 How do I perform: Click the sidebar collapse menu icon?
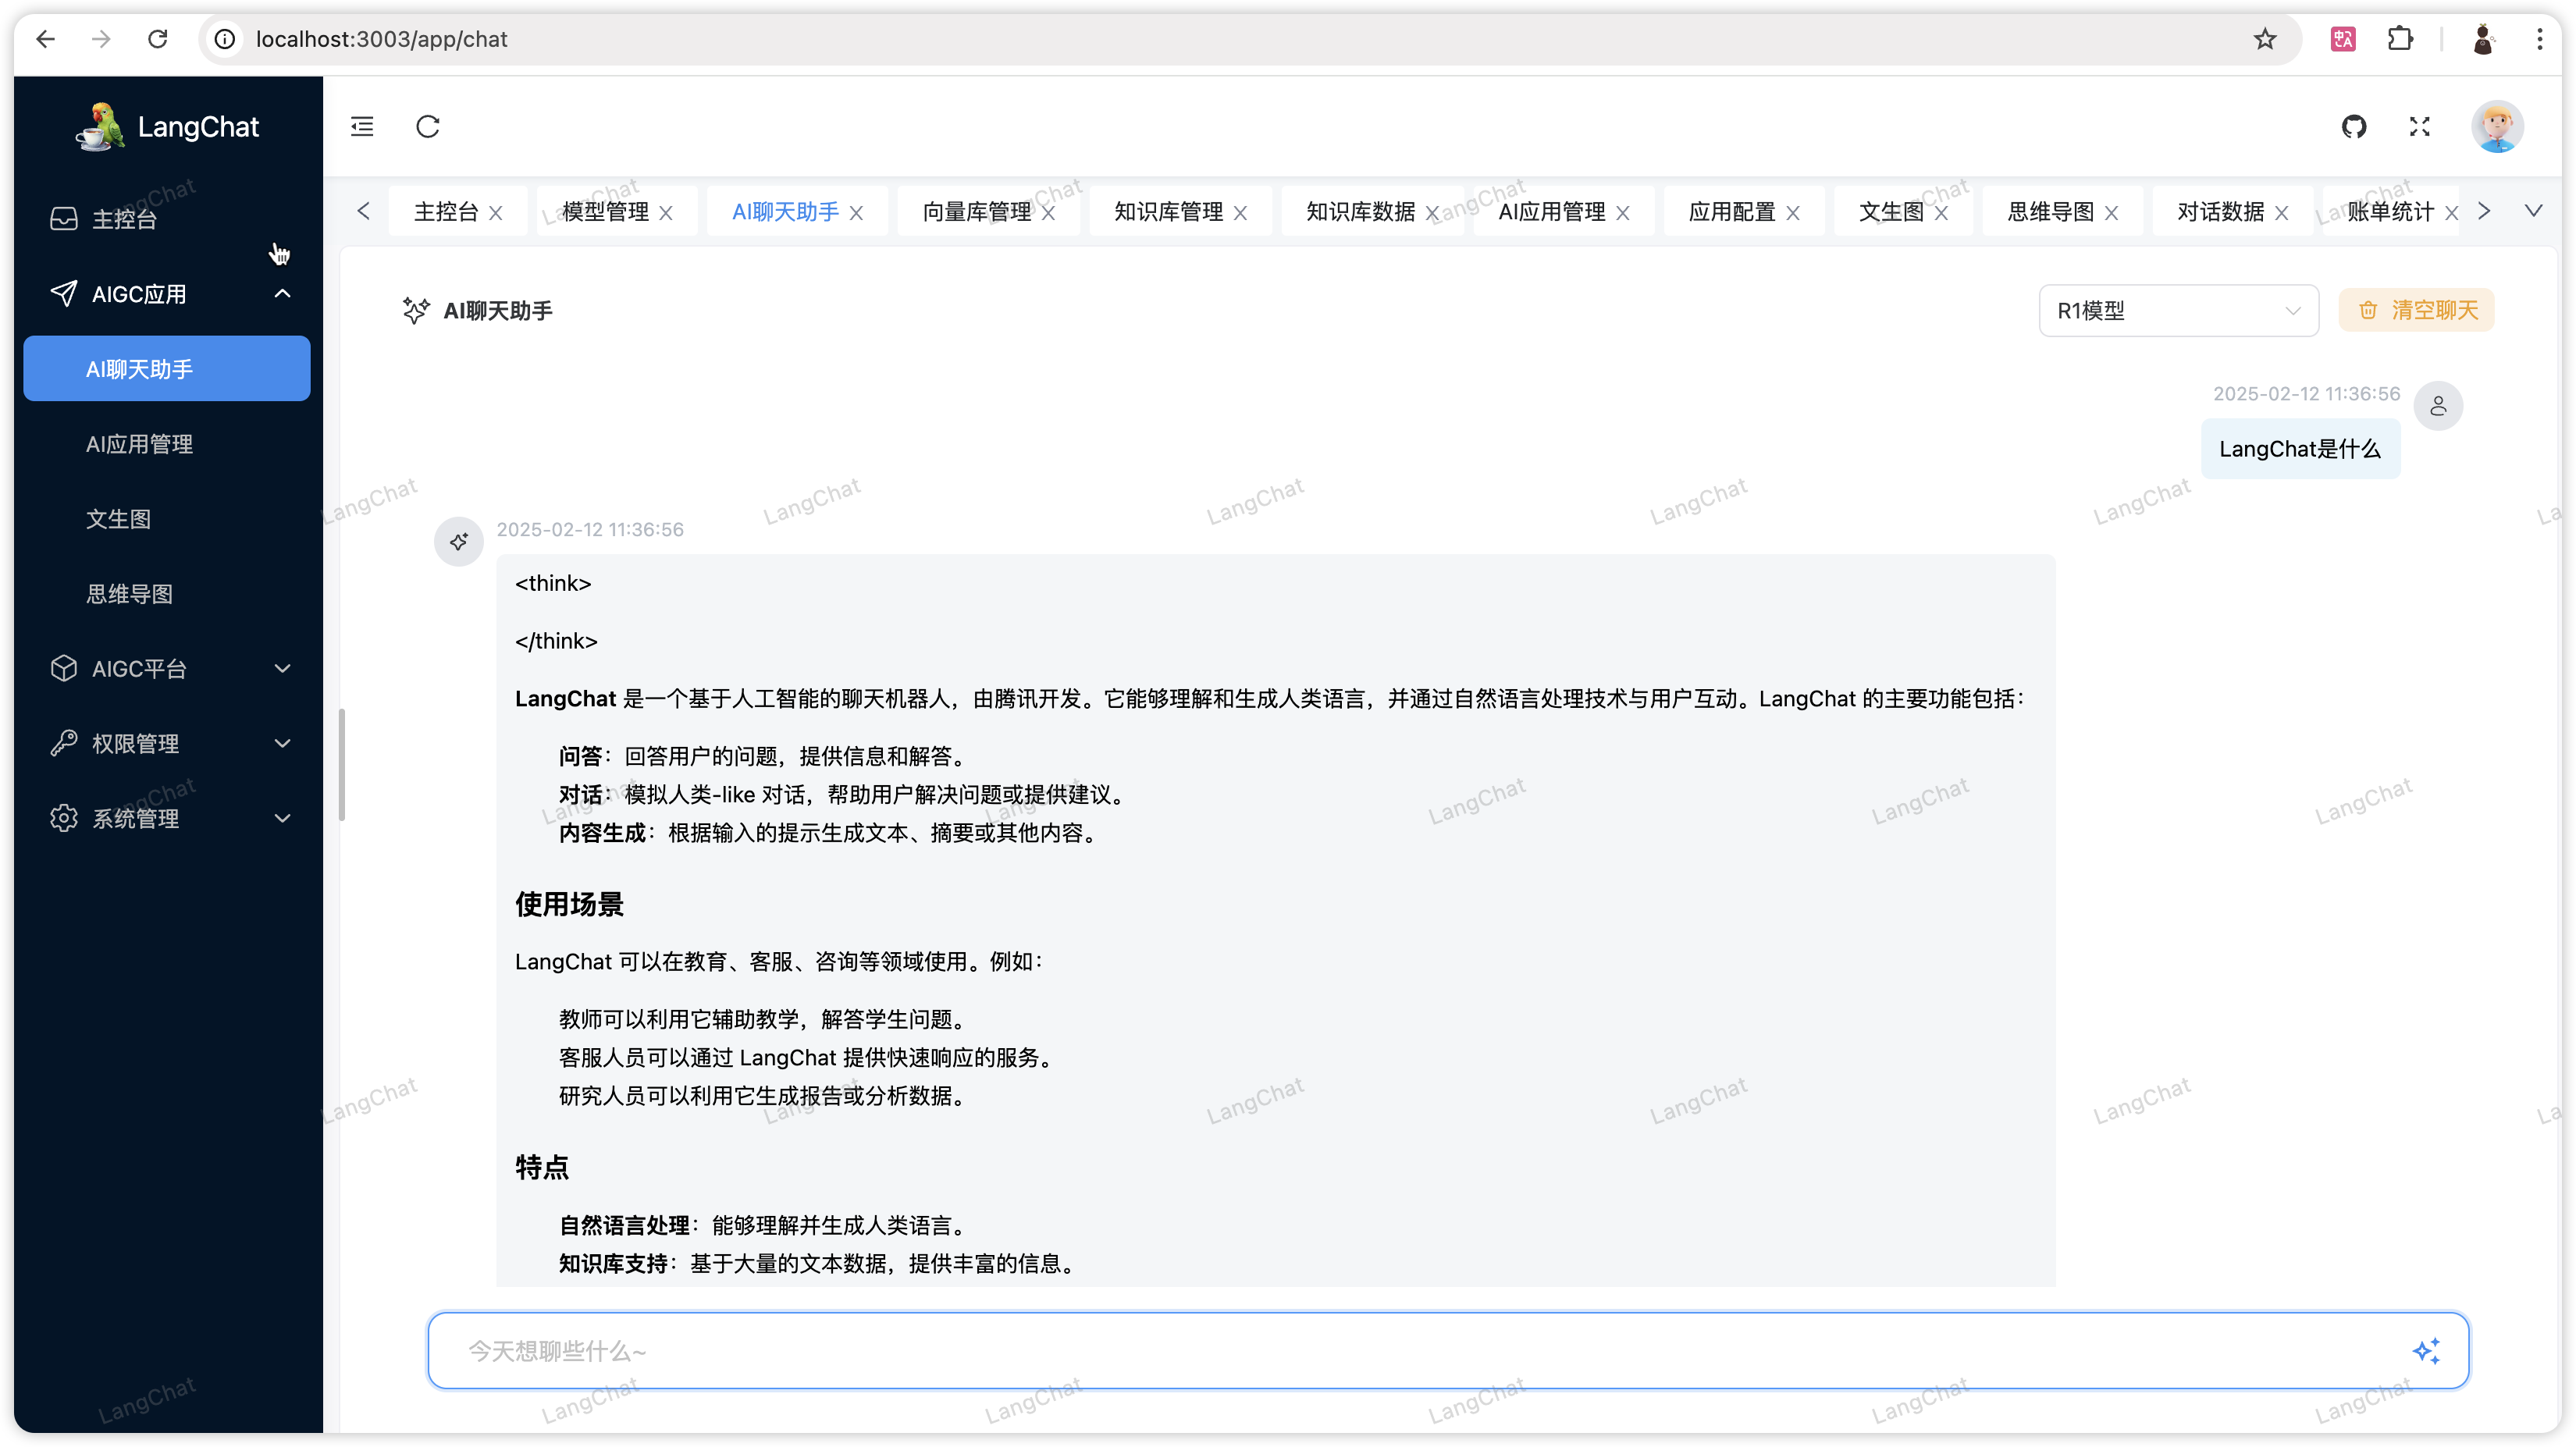coord(362,127)
